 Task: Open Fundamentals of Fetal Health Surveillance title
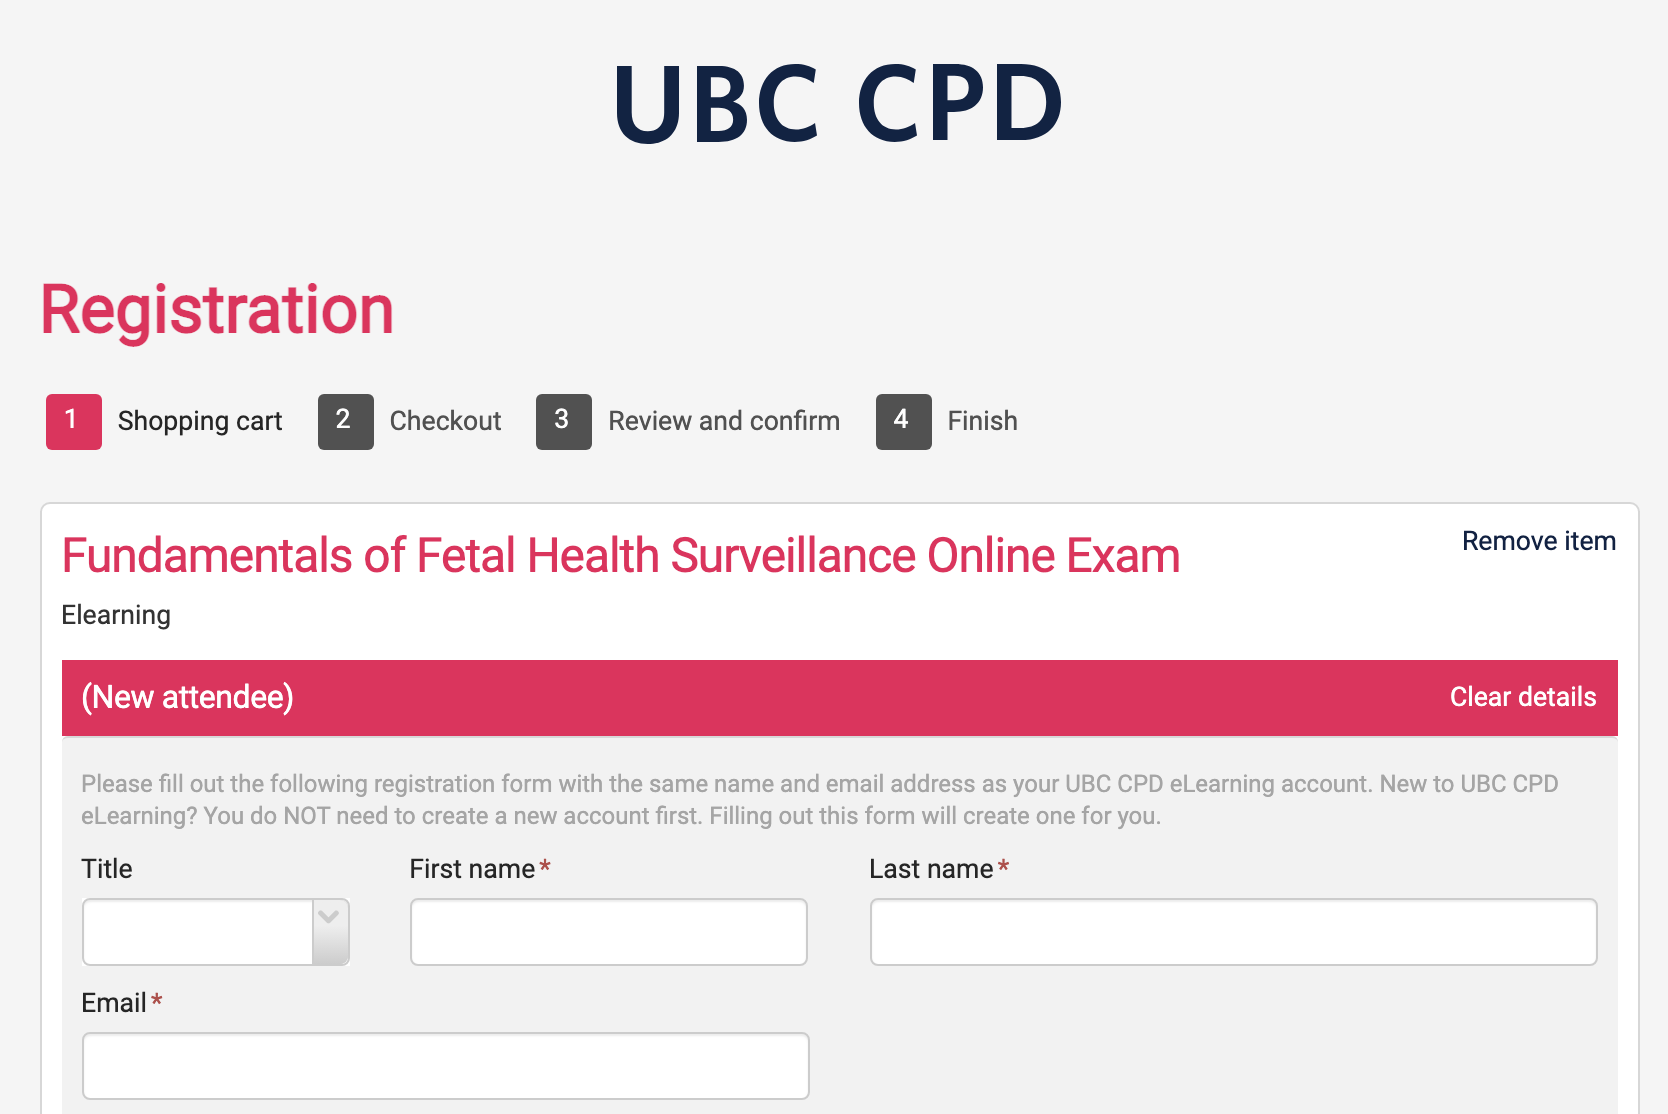[x=620, y=556]
